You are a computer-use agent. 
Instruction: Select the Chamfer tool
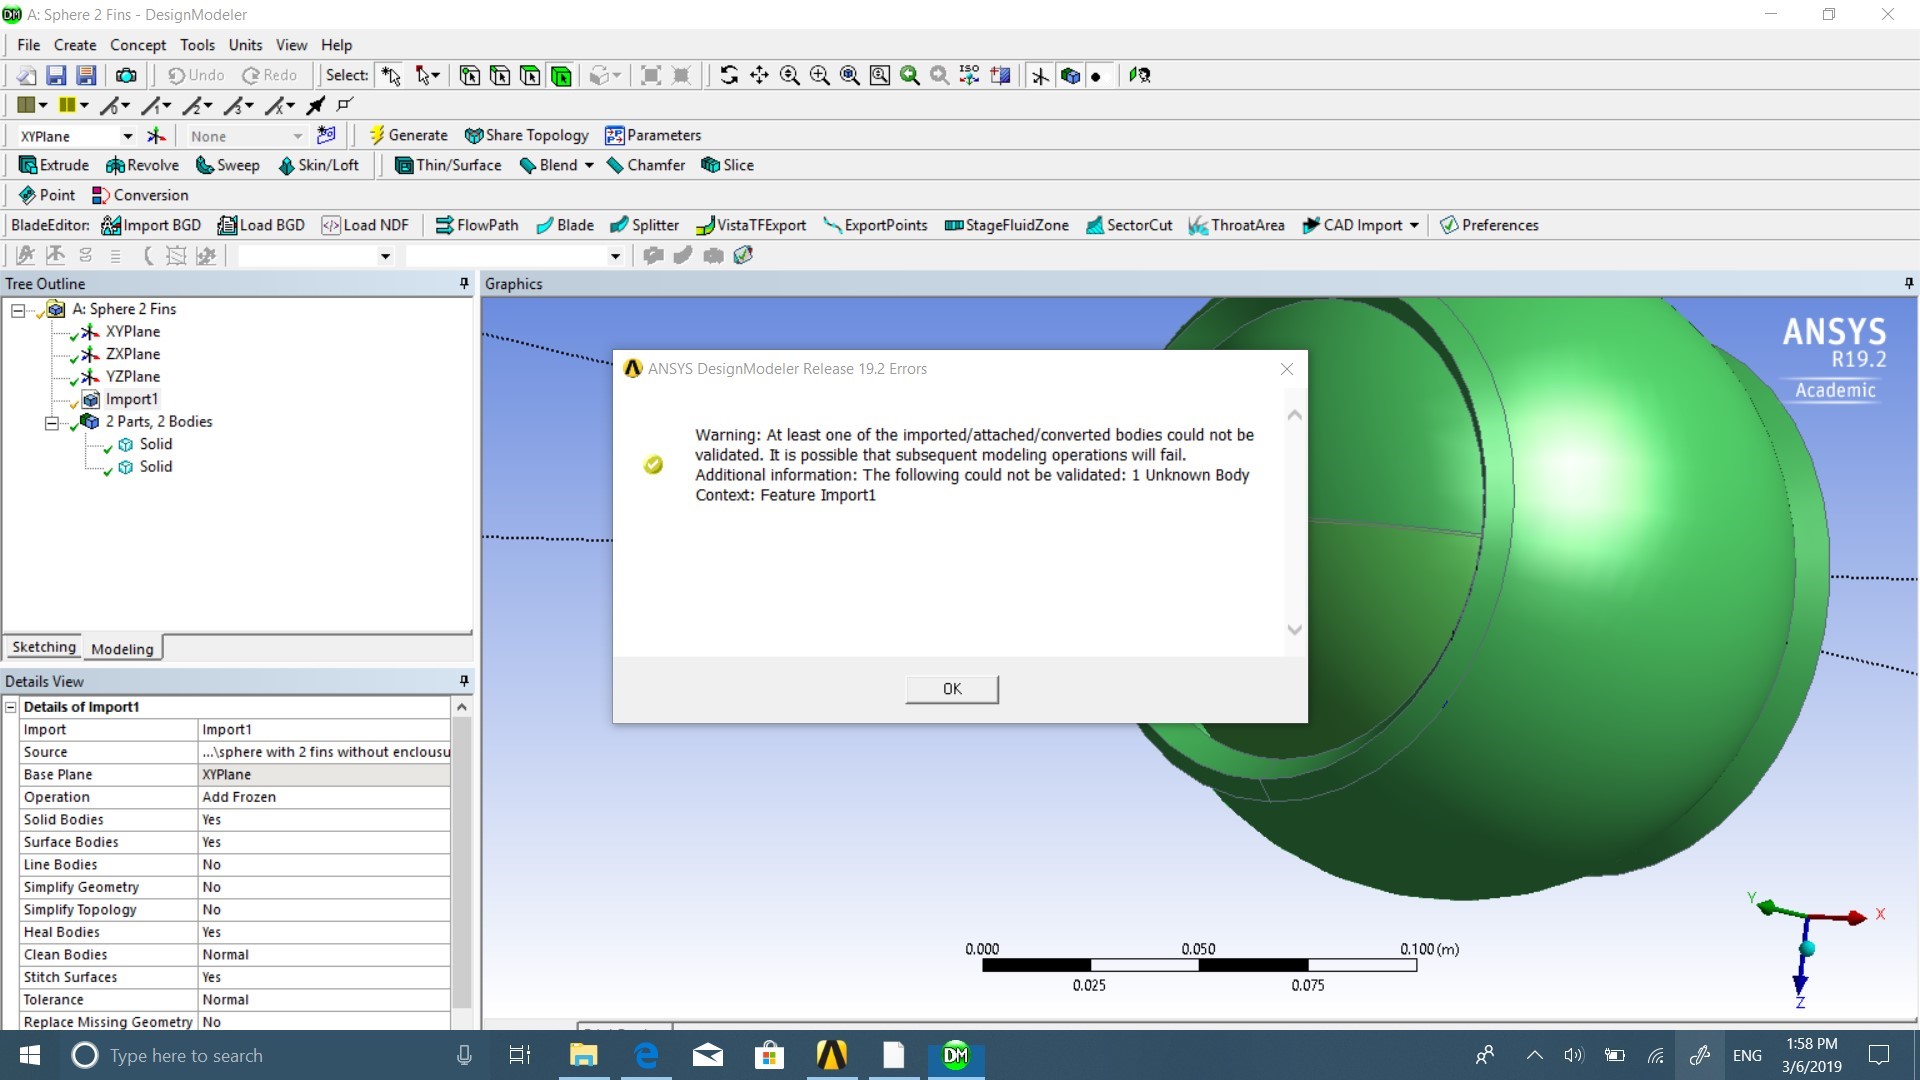coord(645,165)
